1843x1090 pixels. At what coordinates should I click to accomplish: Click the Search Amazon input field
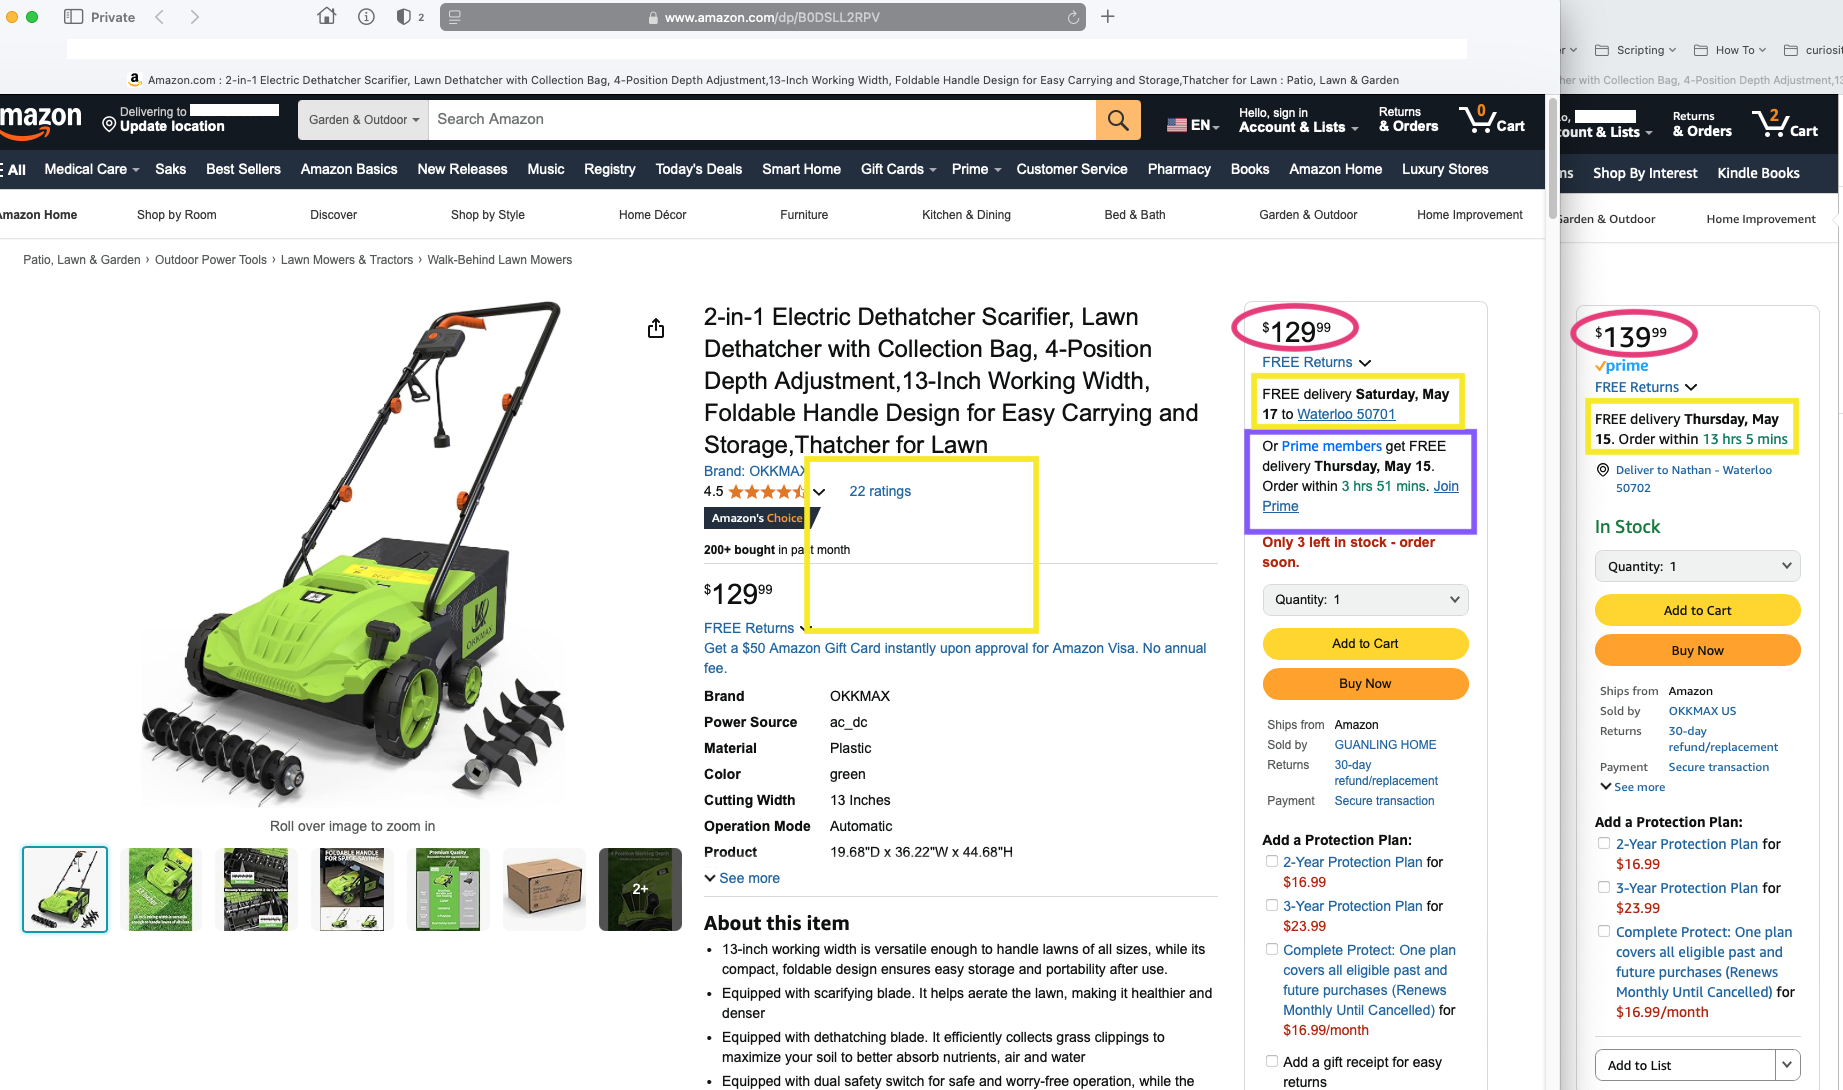[x=761, y=120]
